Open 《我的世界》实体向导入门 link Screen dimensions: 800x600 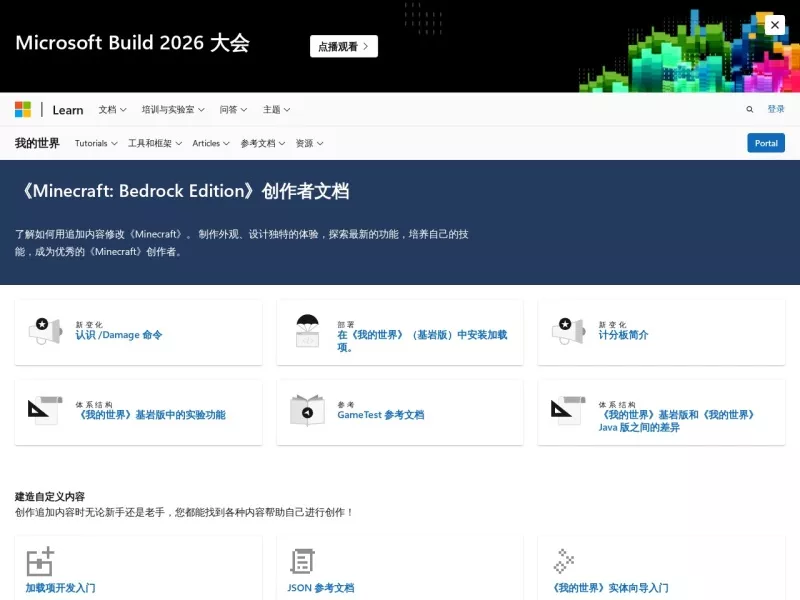[x=611, y=588]
